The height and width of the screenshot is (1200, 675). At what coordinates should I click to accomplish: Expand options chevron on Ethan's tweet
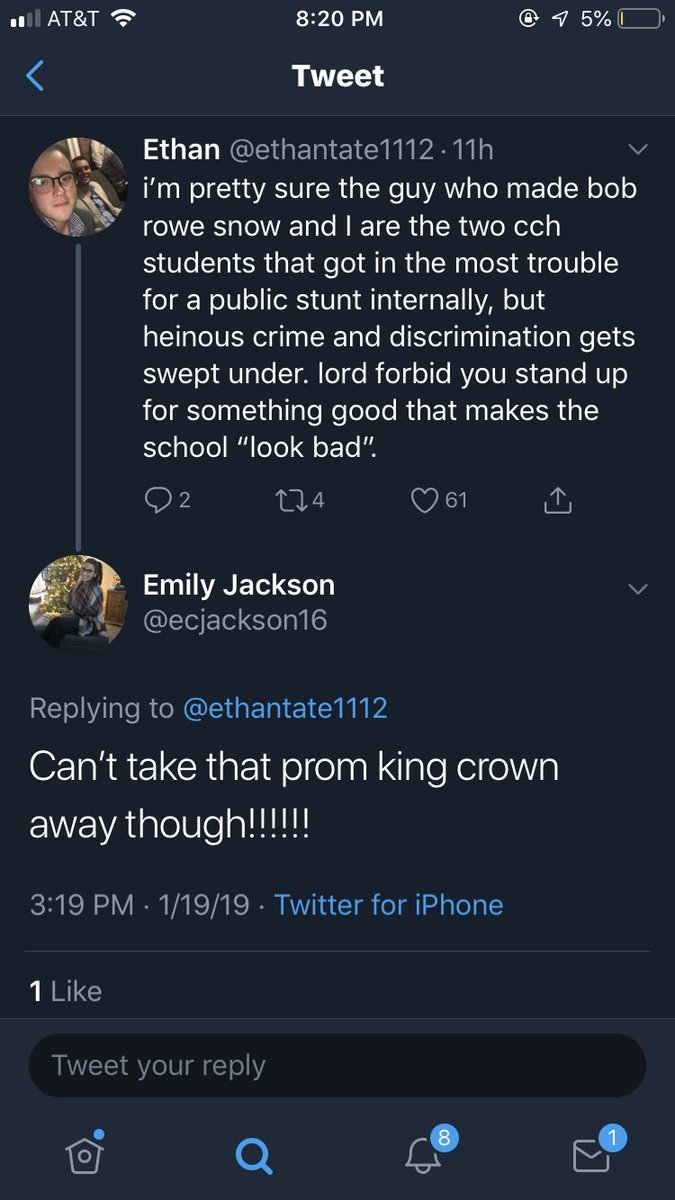pyautogui.click(x=637, y=150)
